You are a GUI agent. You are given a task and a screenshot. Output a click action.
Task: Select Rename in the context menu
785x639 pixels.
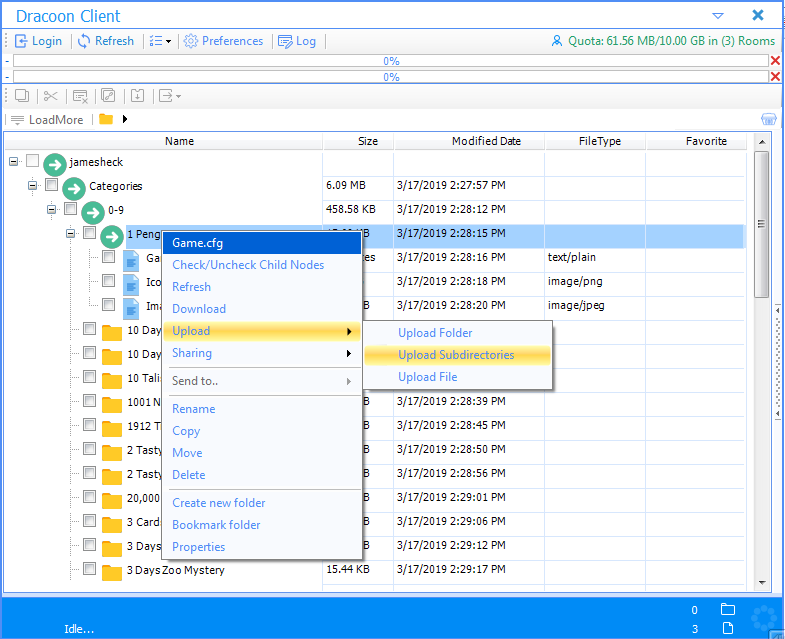tap(261, 409)
